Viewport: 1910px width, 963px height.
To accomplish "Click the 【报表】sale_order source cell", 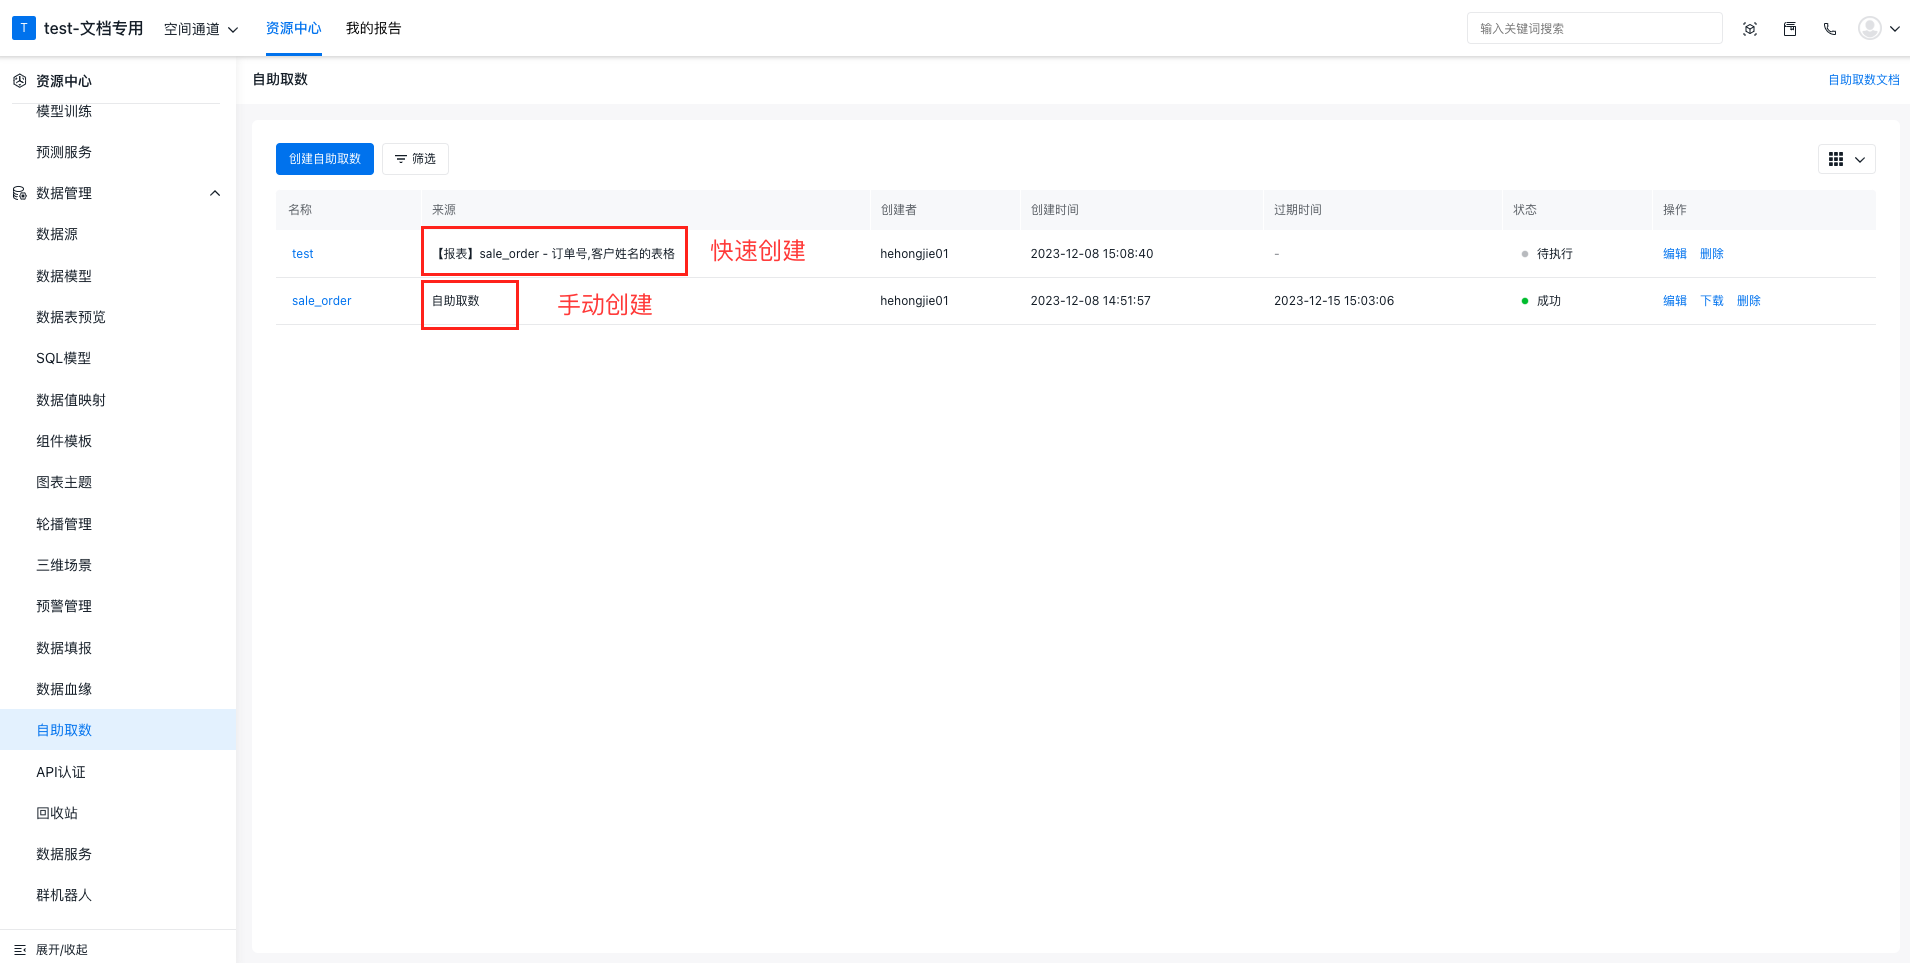I will click(554, 254).
